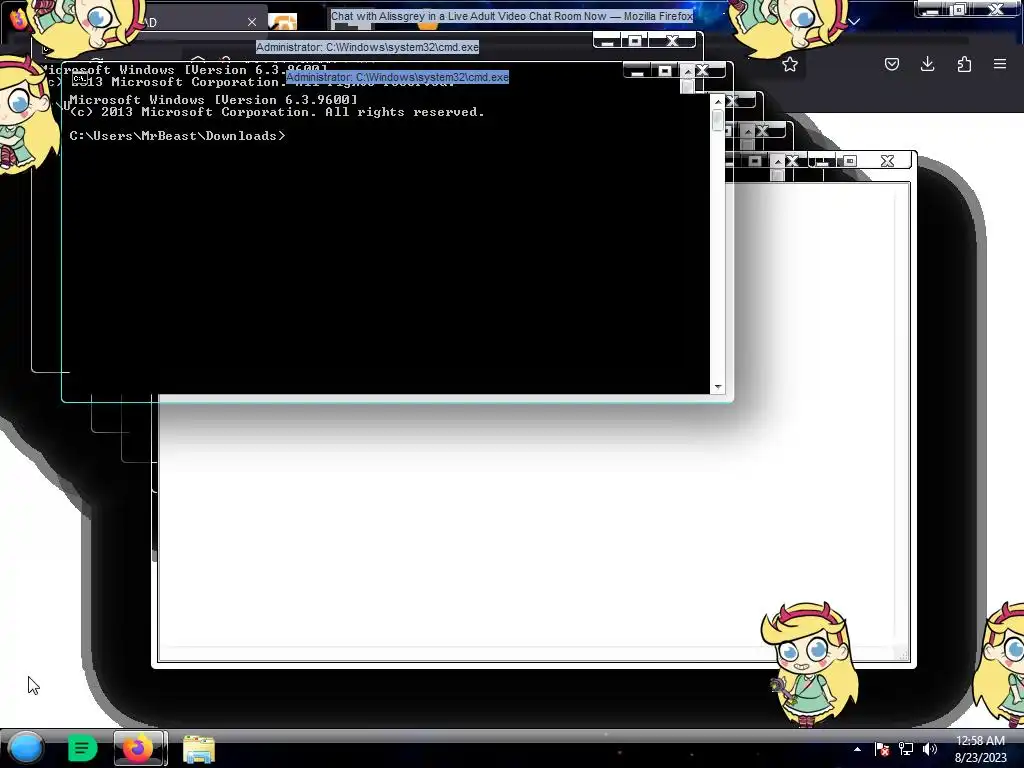Image resolution: width=1024 pixels, height=768 pixels.
Task: Click '(c) 2013 Microsoft Corporation. All rights reserved.'
Action: point(277,112)
